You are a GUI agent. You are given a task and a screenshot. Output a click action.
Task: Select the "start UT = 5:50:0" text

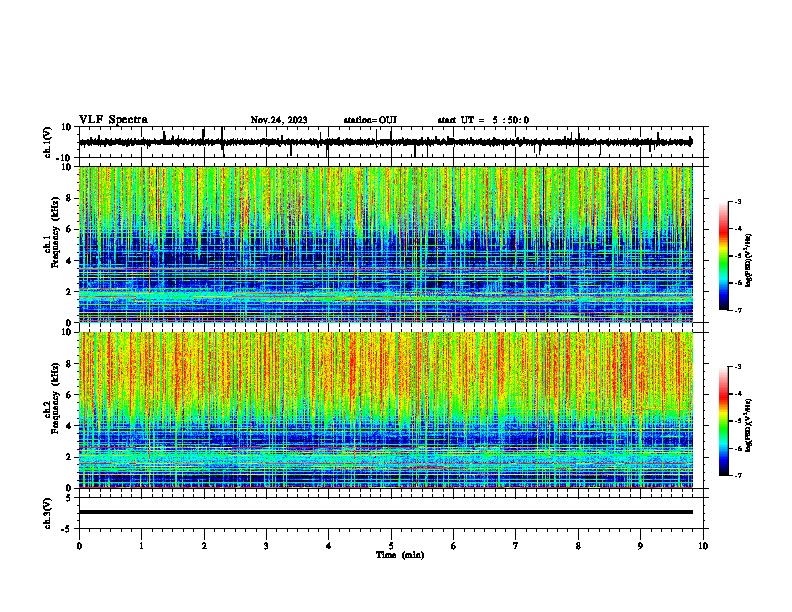483,120
